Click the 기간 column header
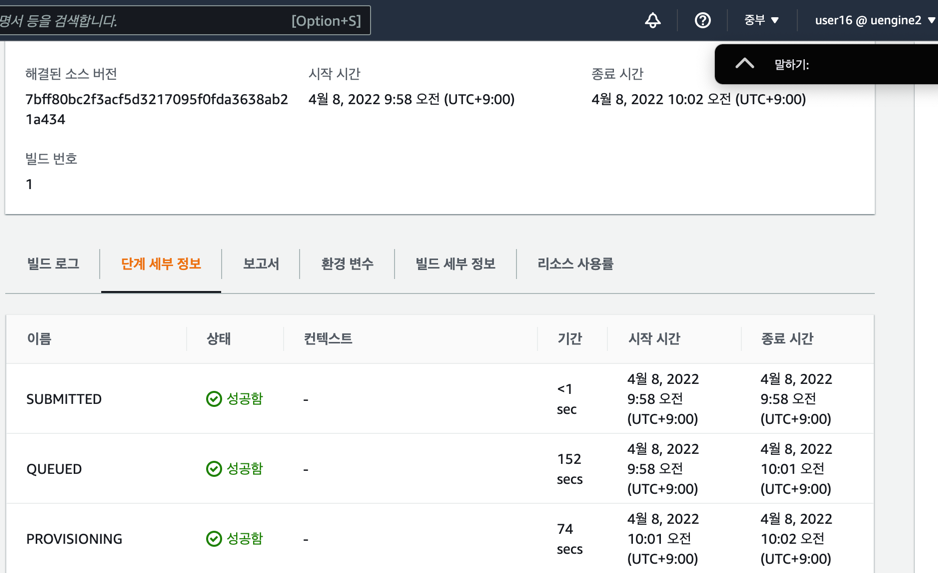Viewport: 938px width, 573px height. pyautogui.click(x=570, y=339)
